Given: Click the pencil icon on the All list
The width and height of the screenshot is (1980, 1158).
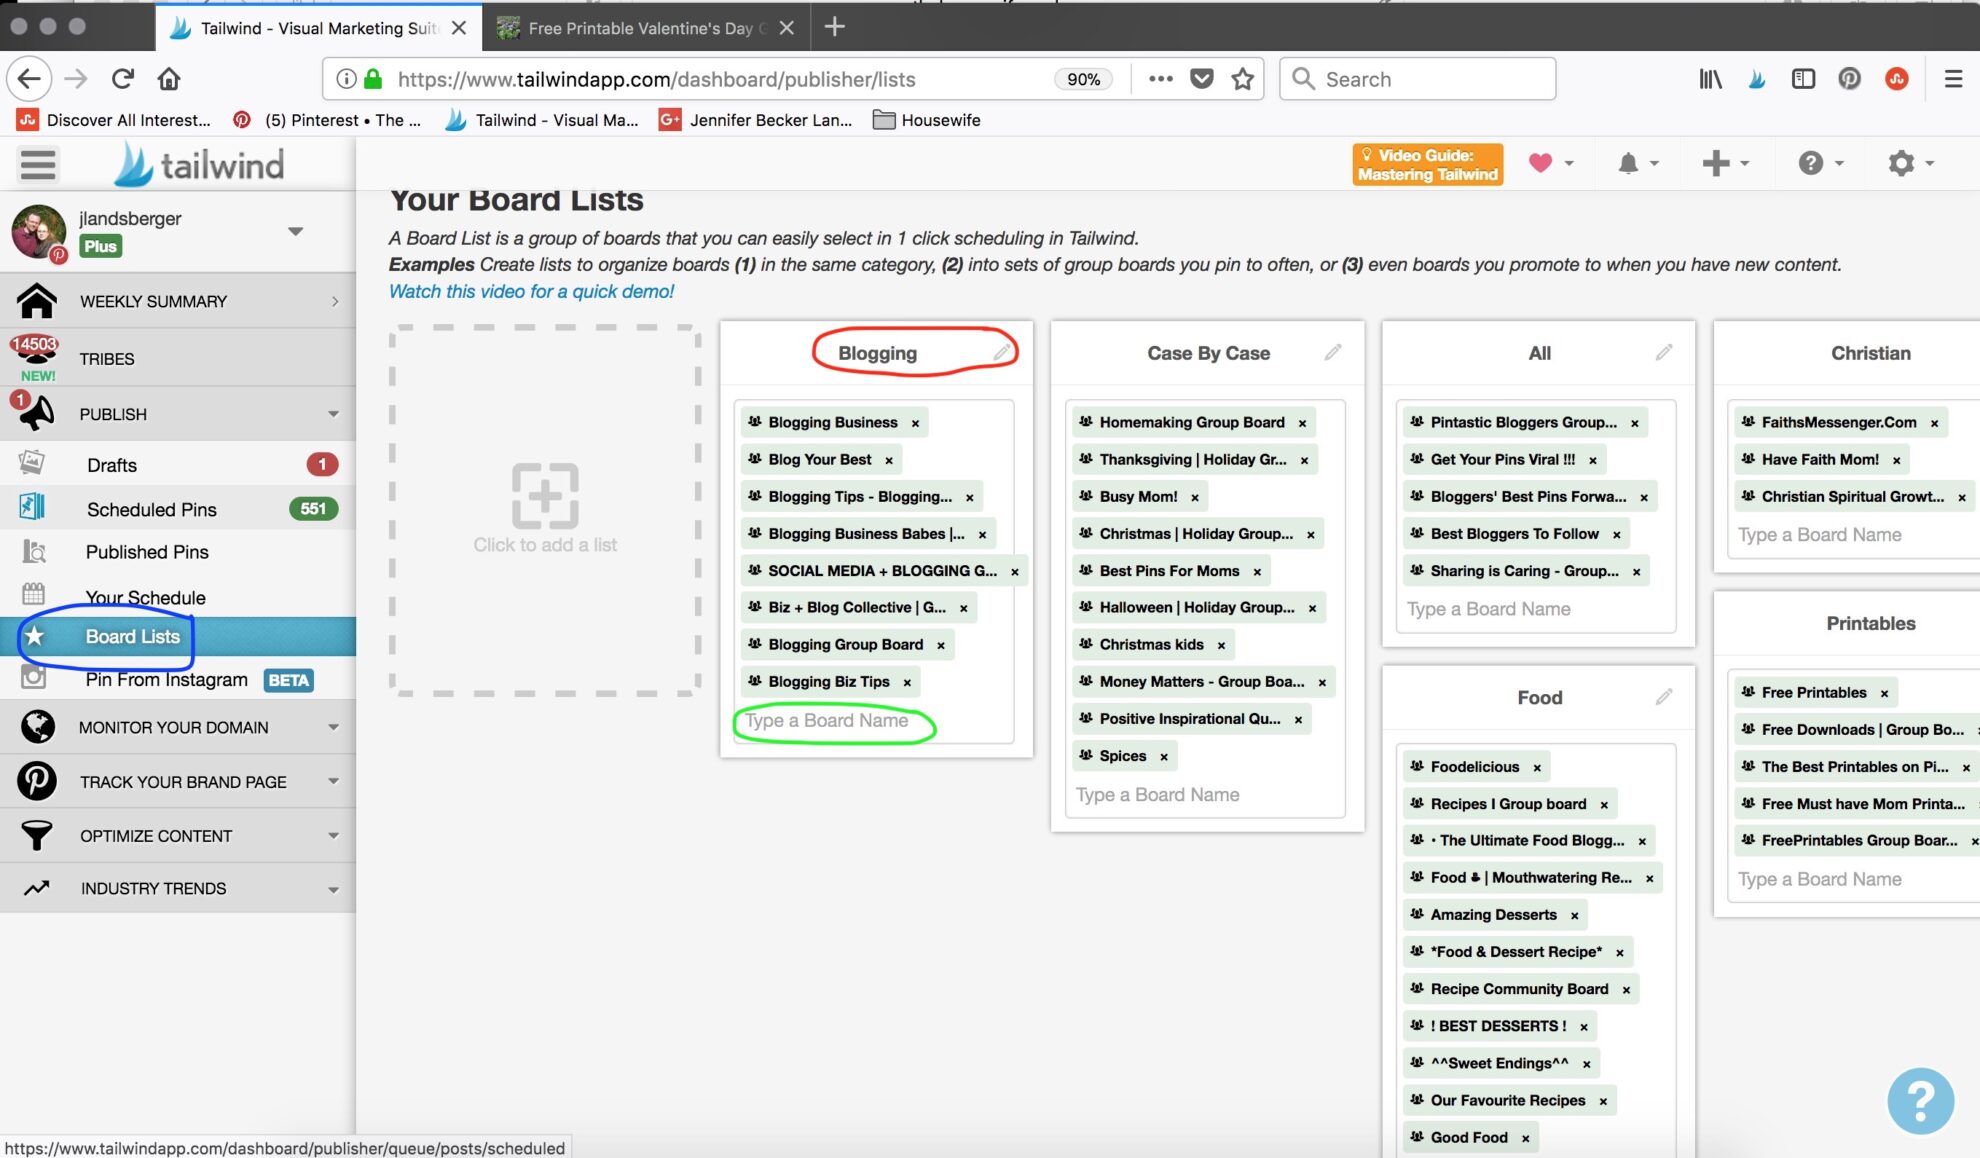Looking at the screenshot, I should pos(1664,352).
